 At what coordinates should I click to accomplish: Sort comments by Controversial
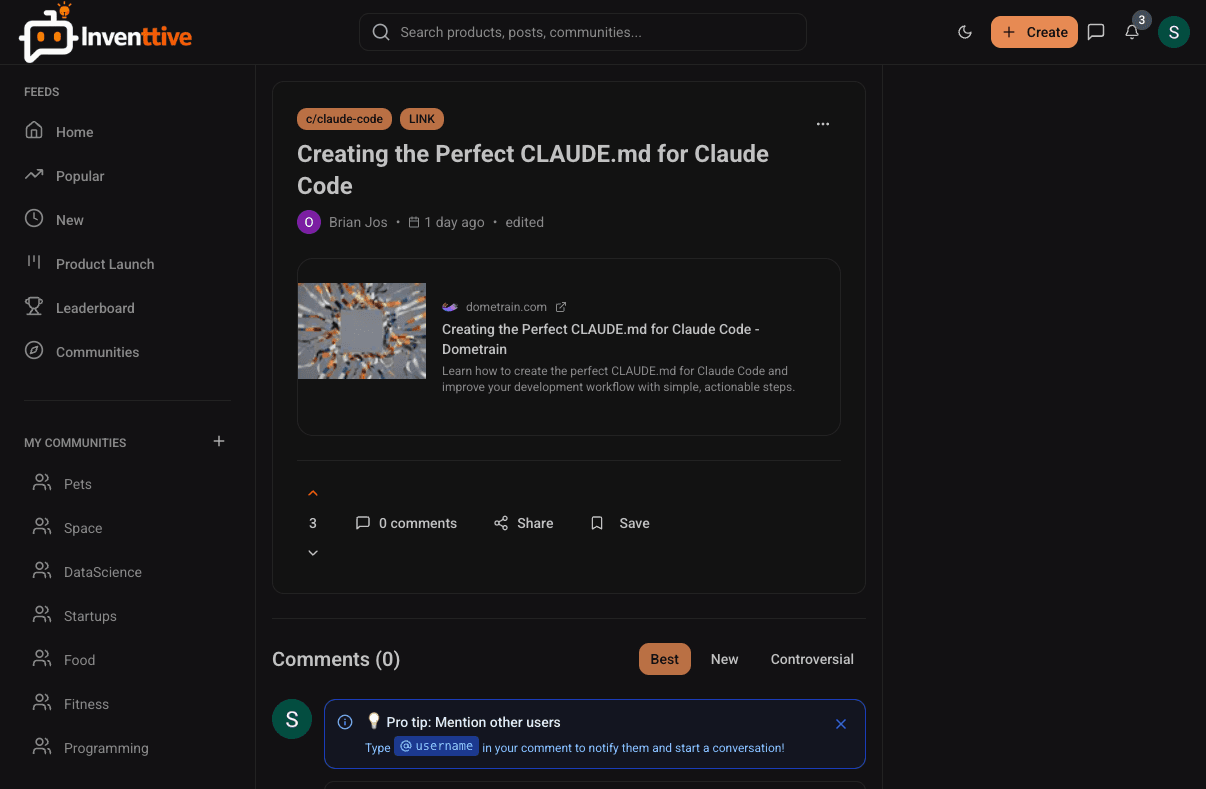pyautogui.click(x=812, y=659)
